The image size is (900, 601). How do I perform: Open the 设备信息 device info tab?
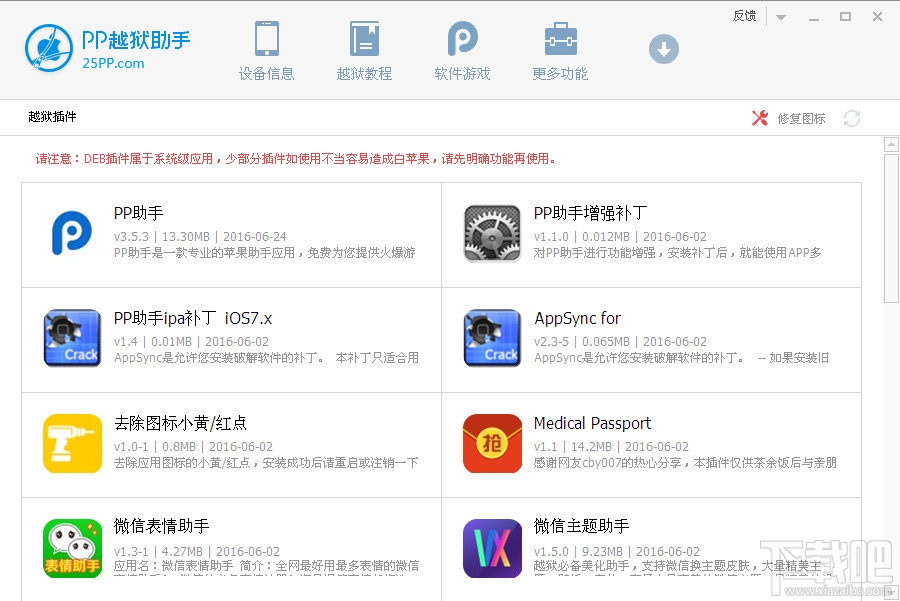click(x=266, y=51)
